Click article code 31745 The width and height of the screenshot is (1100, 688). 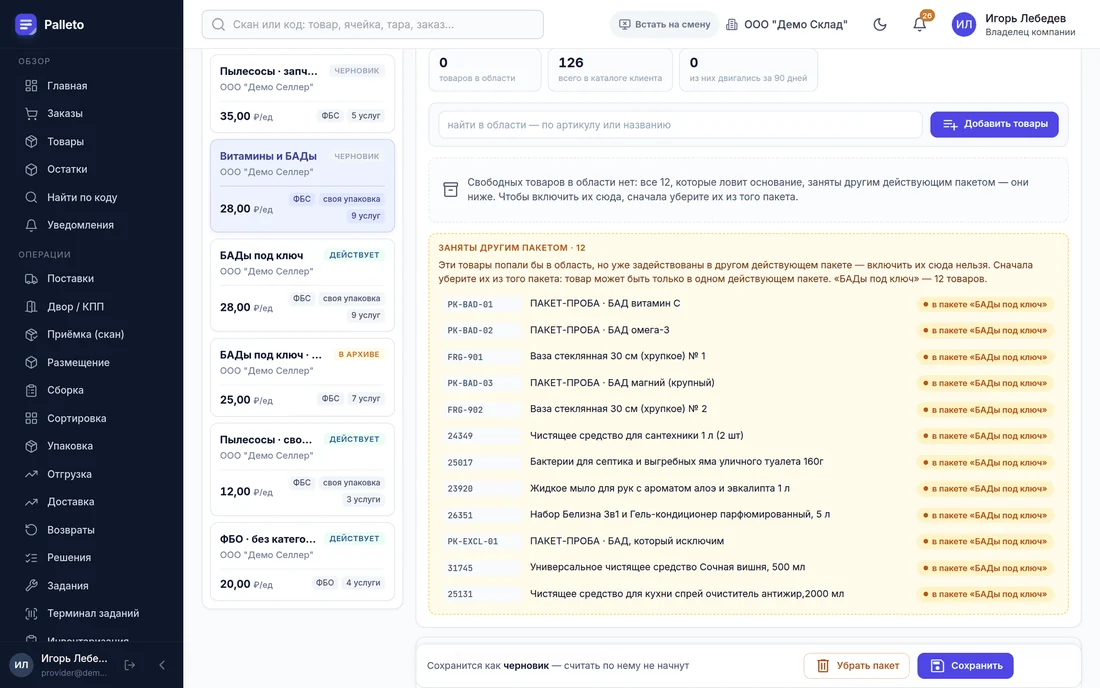(x=460, y=568)
